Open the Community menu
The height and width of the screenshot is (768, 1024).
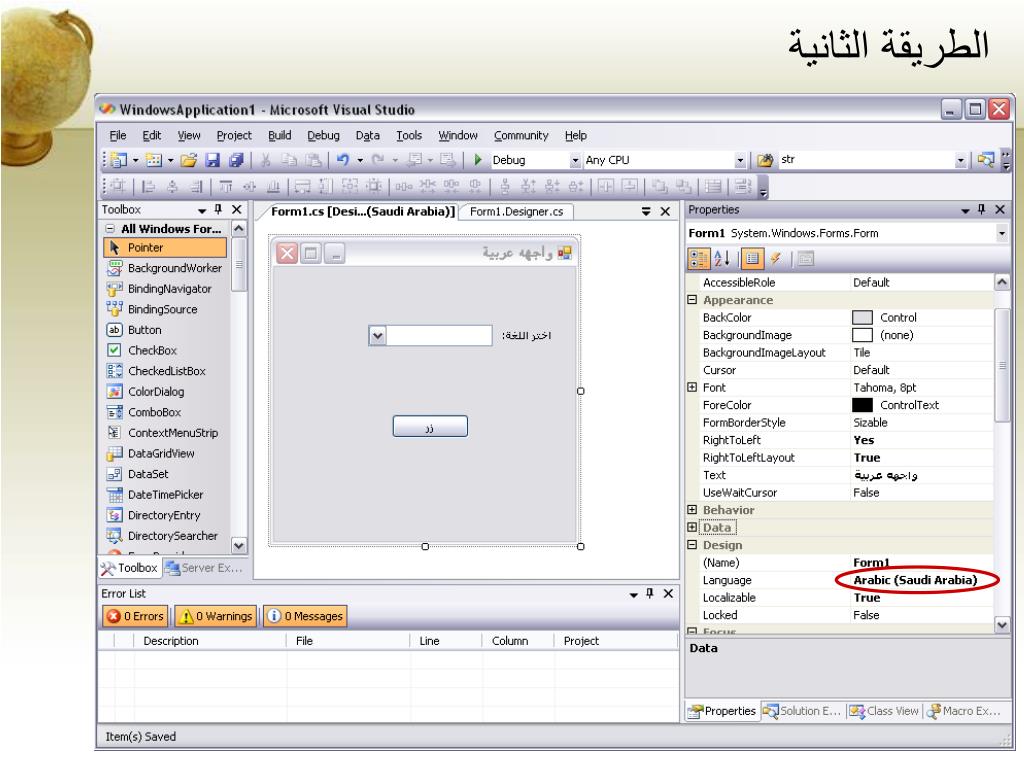(521, 135)
